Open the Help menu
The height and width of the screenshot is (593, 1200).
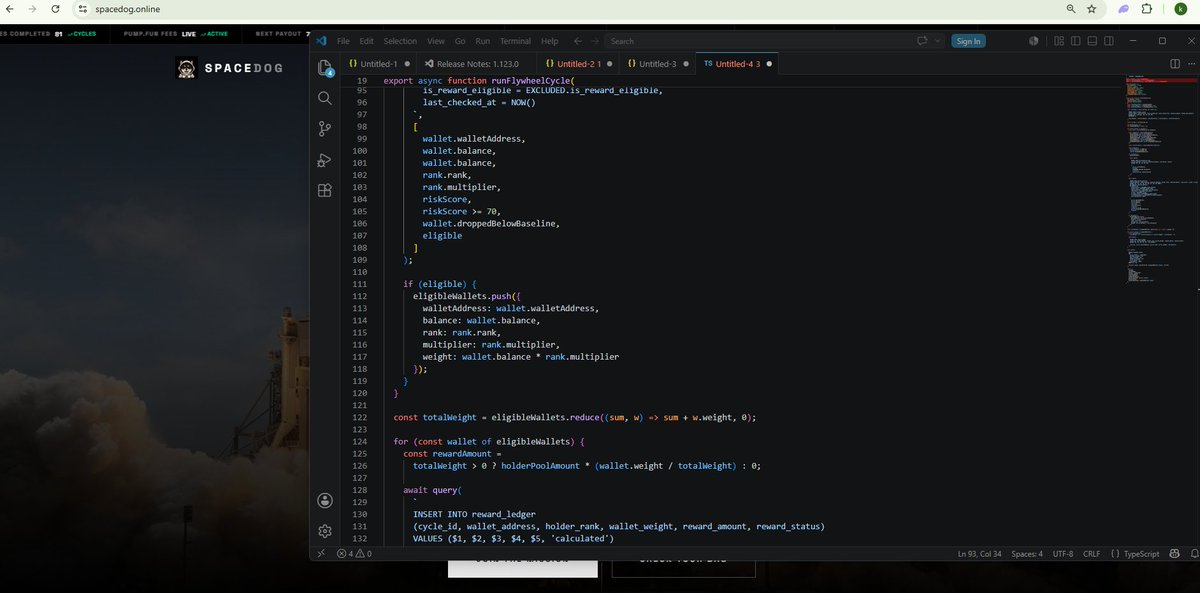(549, 41)
